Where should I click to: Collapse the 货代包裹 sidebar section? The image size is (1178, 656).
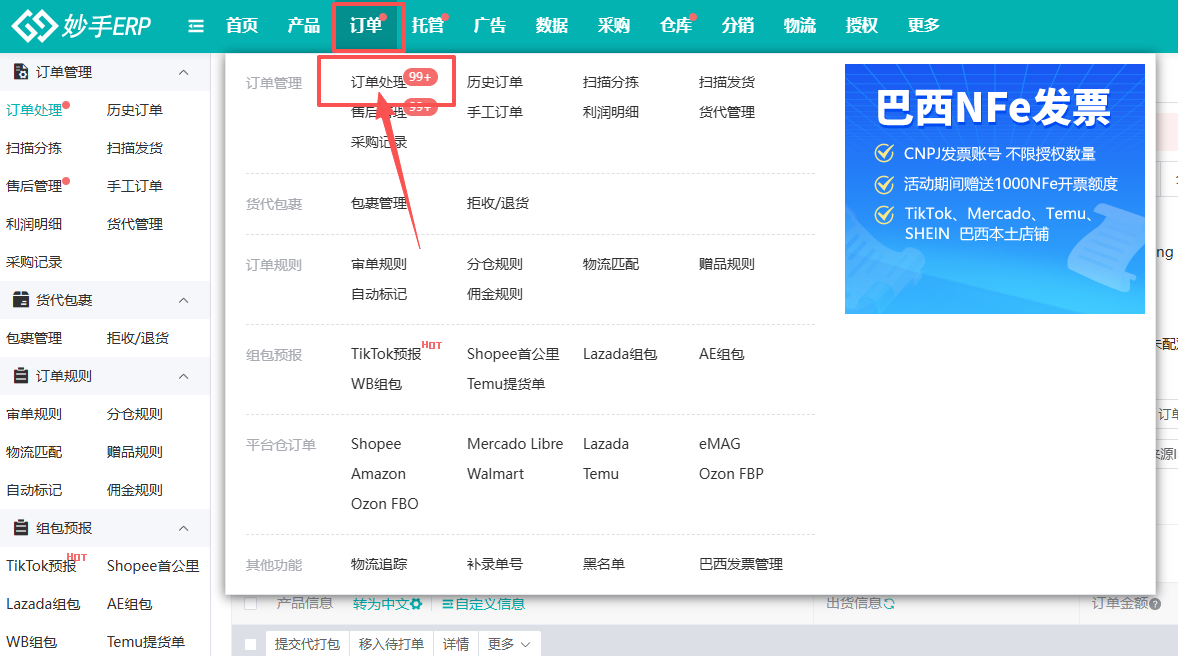[183, 300]
